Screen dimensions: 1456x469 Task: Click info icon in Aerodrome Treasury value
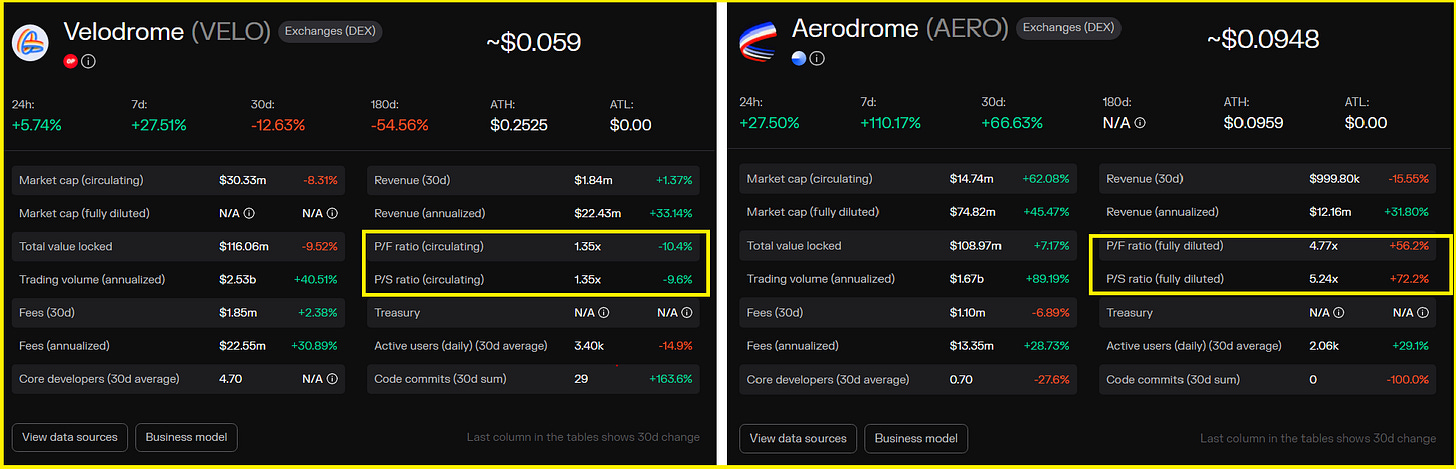[x=1339, y=313]
